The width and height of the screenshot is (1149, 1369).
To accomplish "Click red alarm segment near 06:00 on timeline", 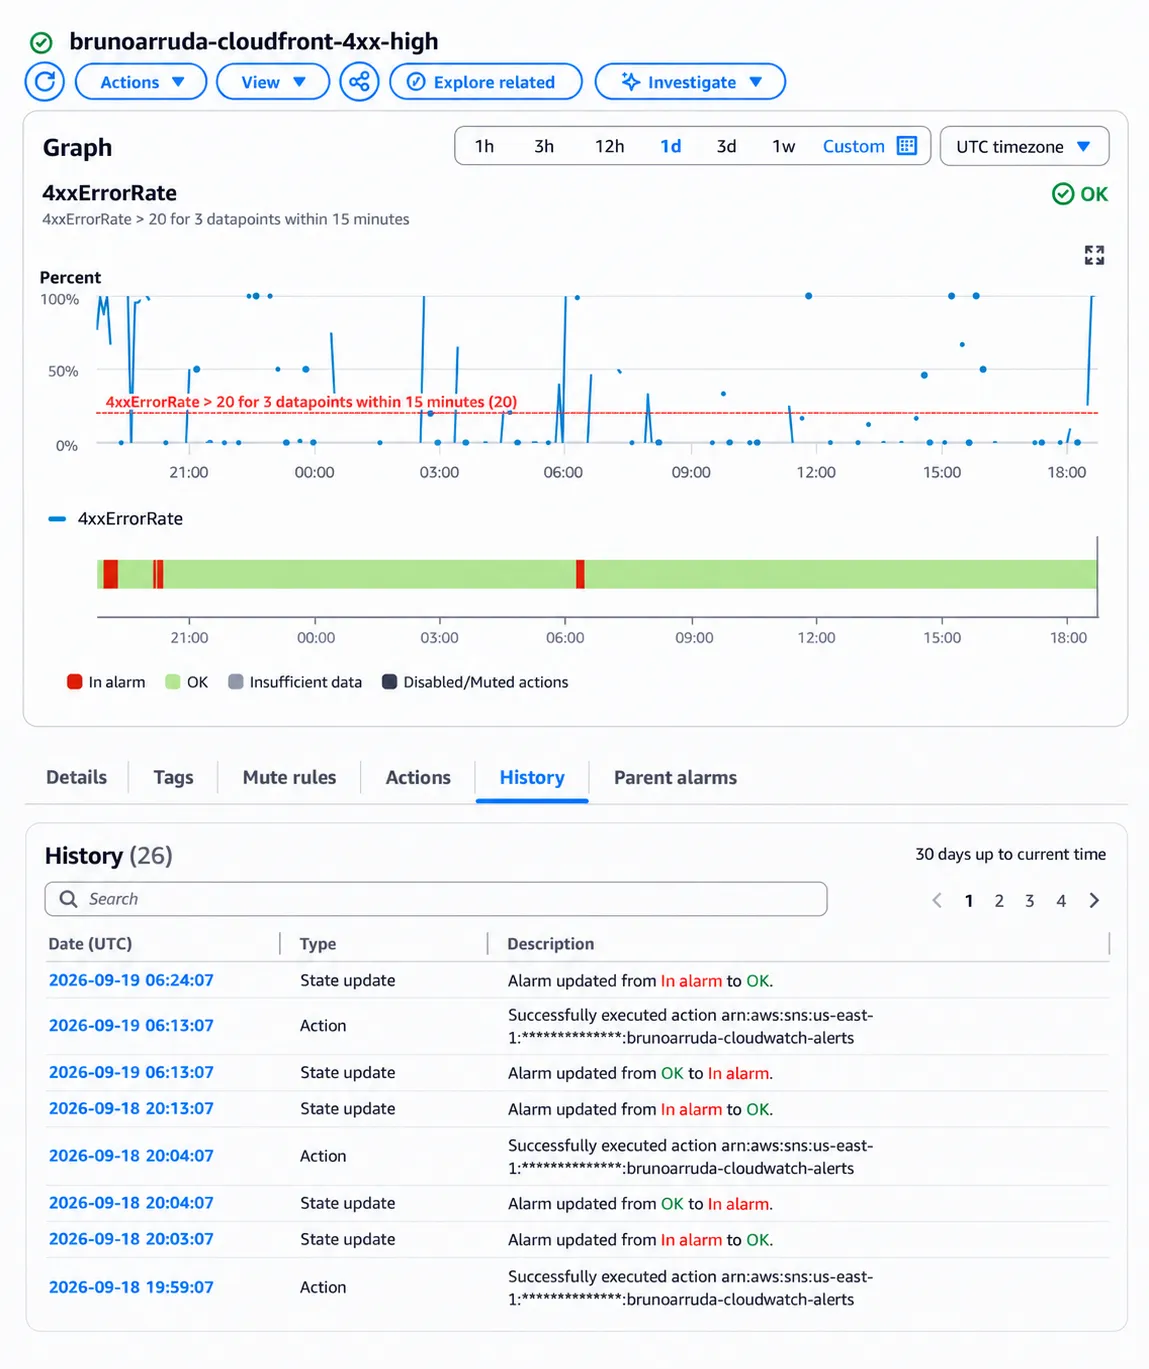I will 580,574.
